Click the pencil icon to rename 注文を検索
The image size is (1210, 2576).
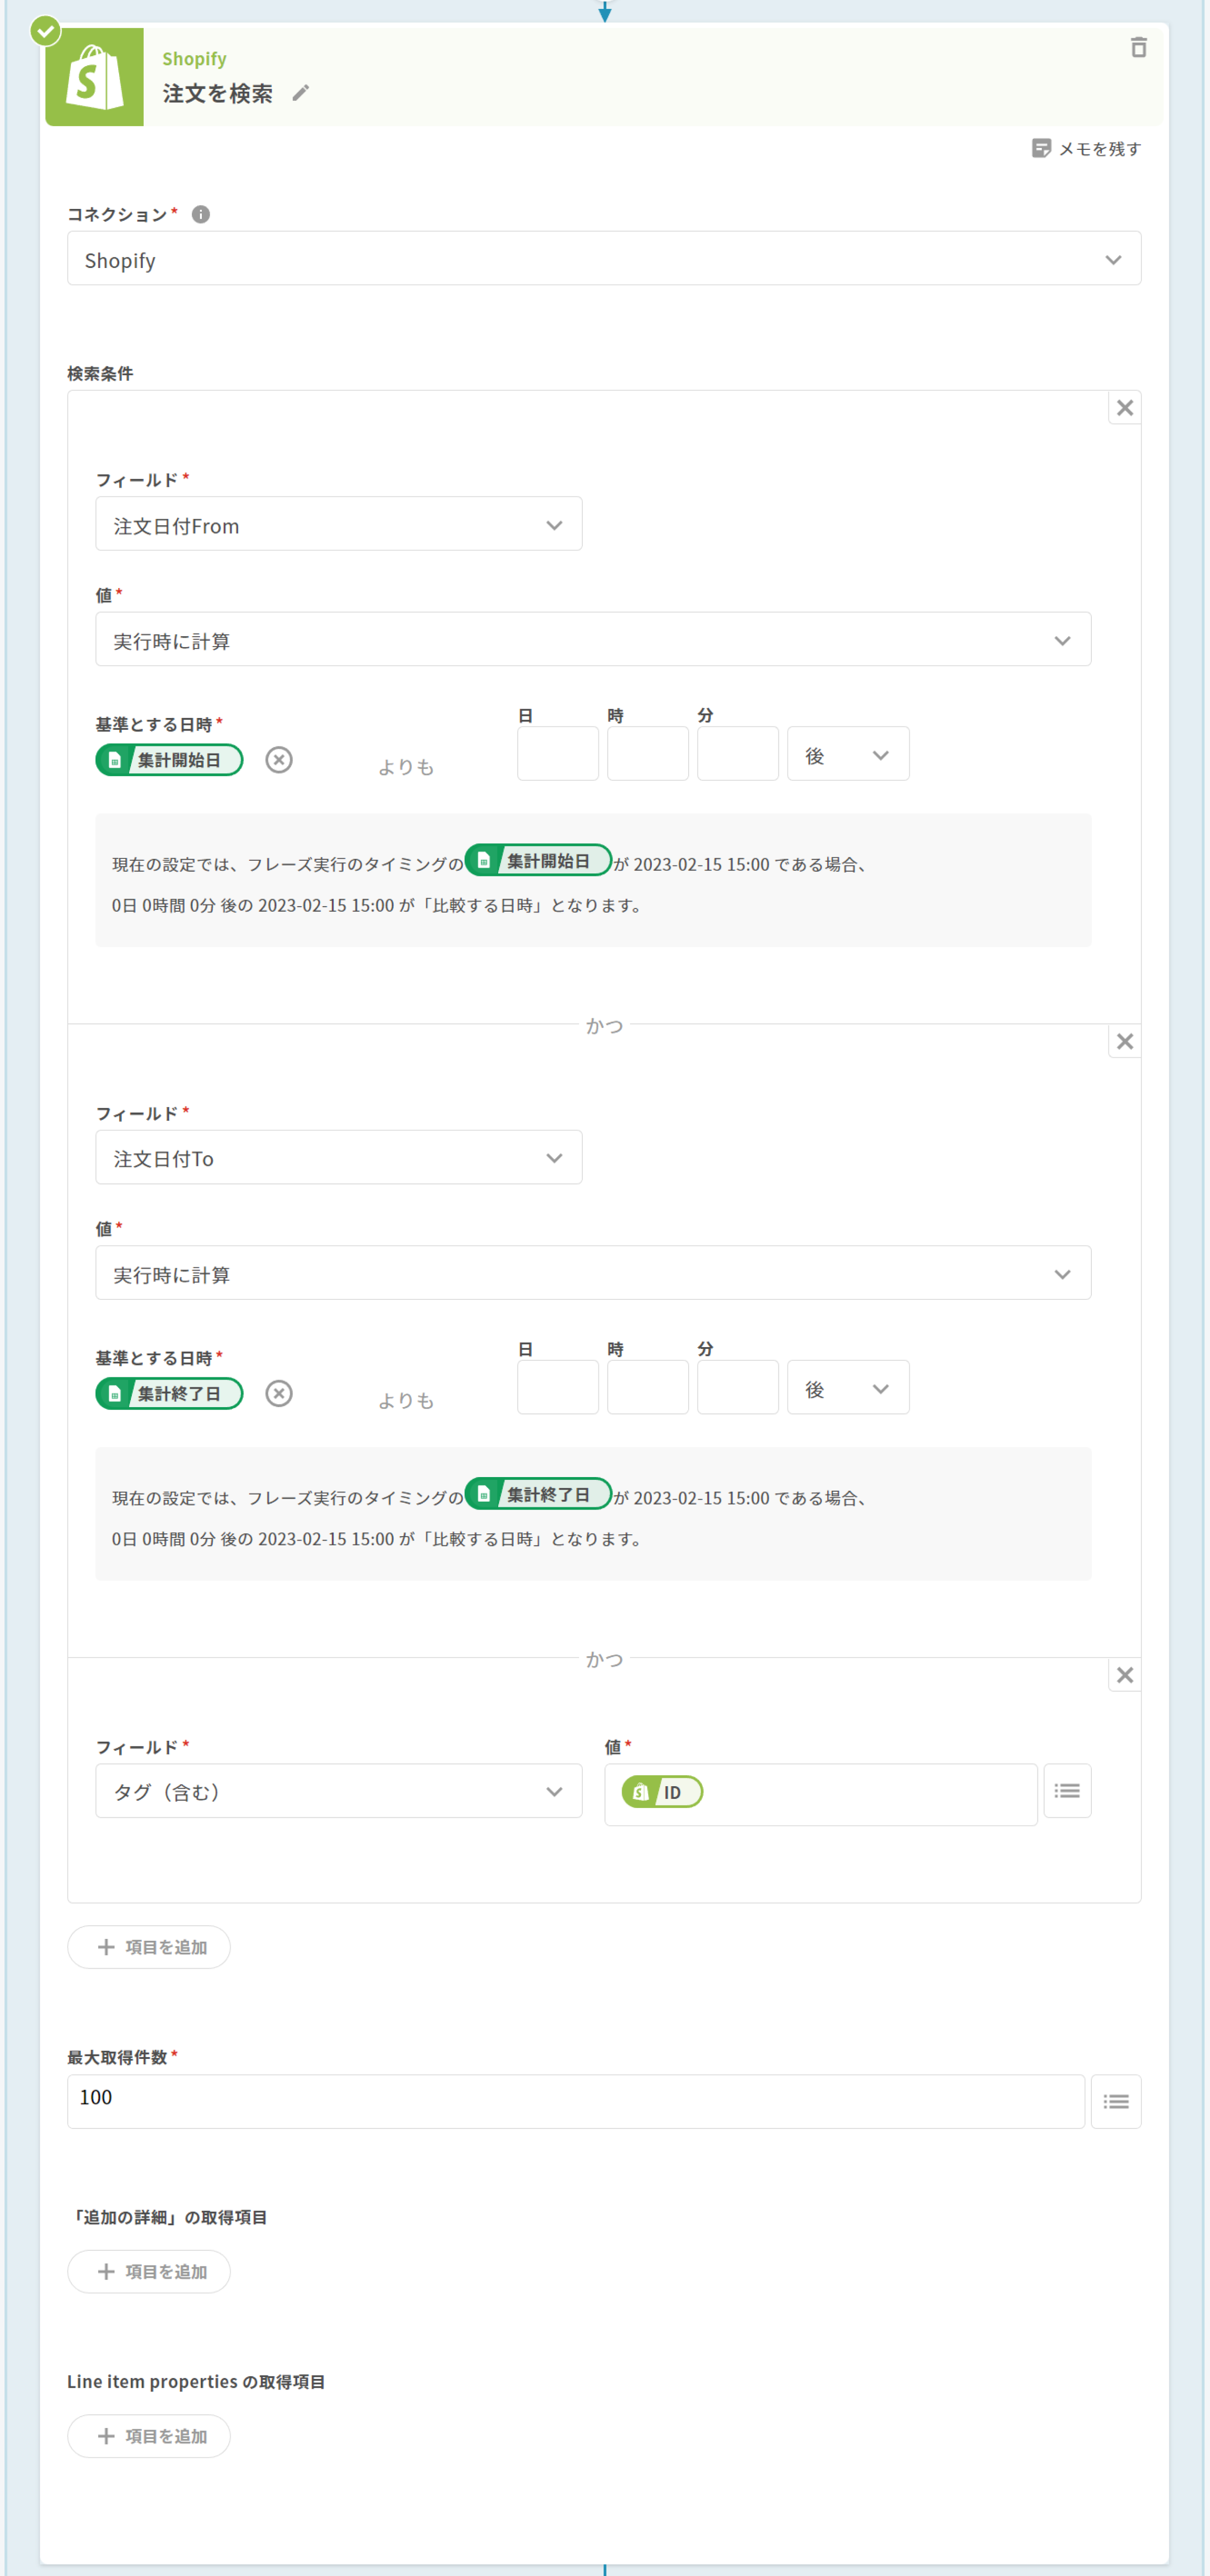coord(300,93)
